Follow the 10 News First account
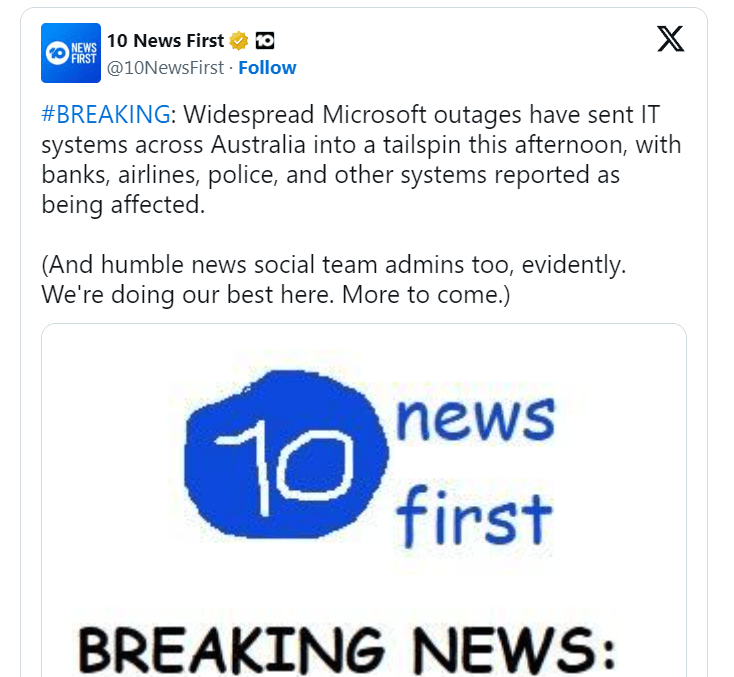 (267, 68)
